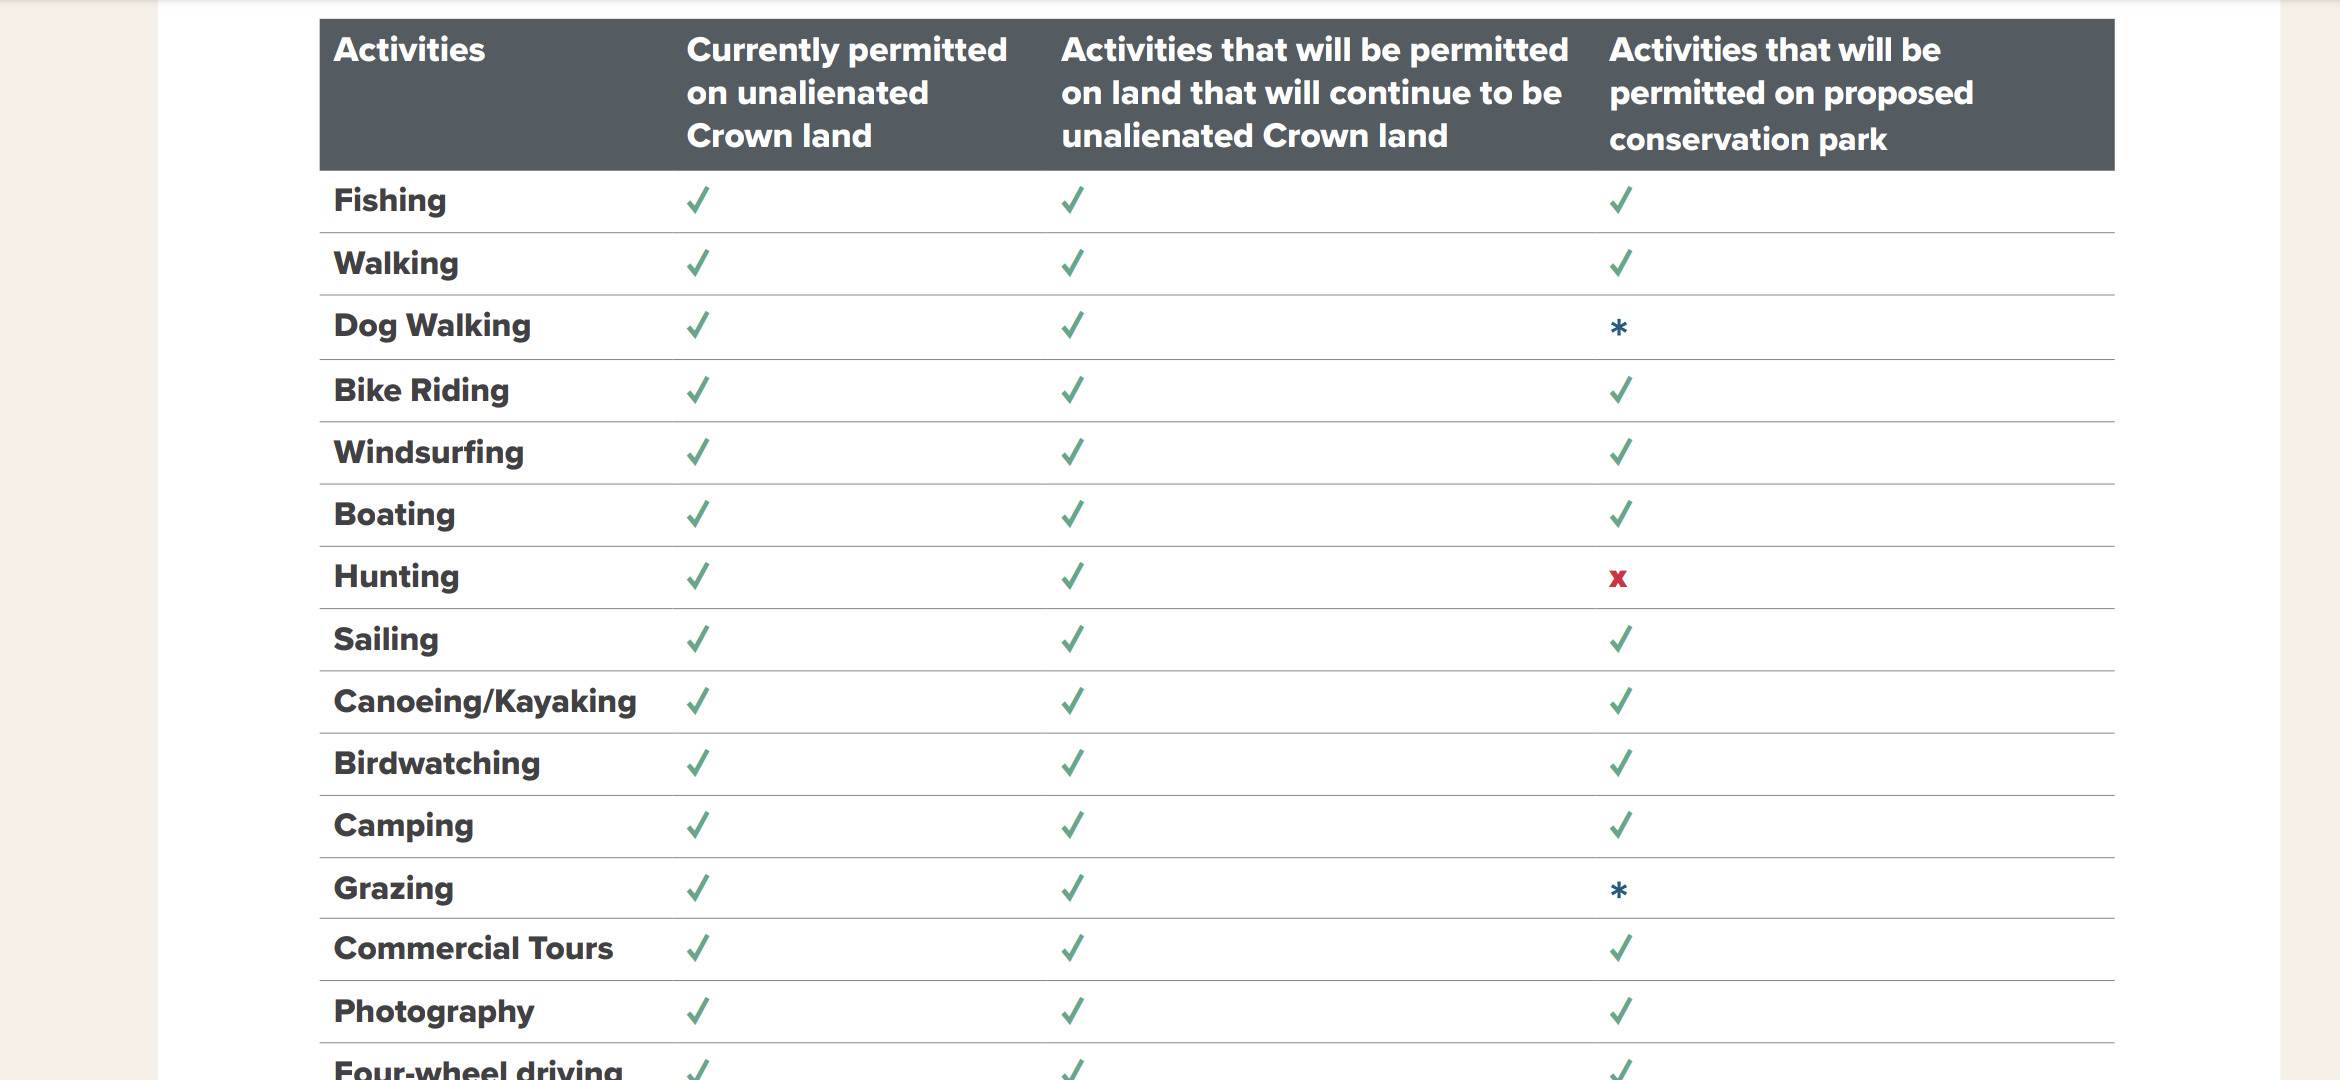Click Bike Riding's conservation park checkmark
This screenshot has height=1080, width=2340.
pyautogui.click(x=1621, y=390)
